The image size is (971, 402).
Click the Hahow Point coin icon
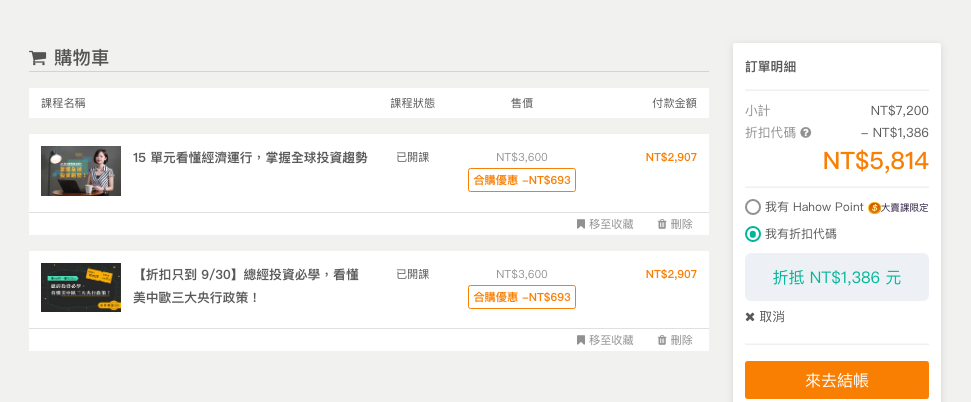click(x=874, y=208)
